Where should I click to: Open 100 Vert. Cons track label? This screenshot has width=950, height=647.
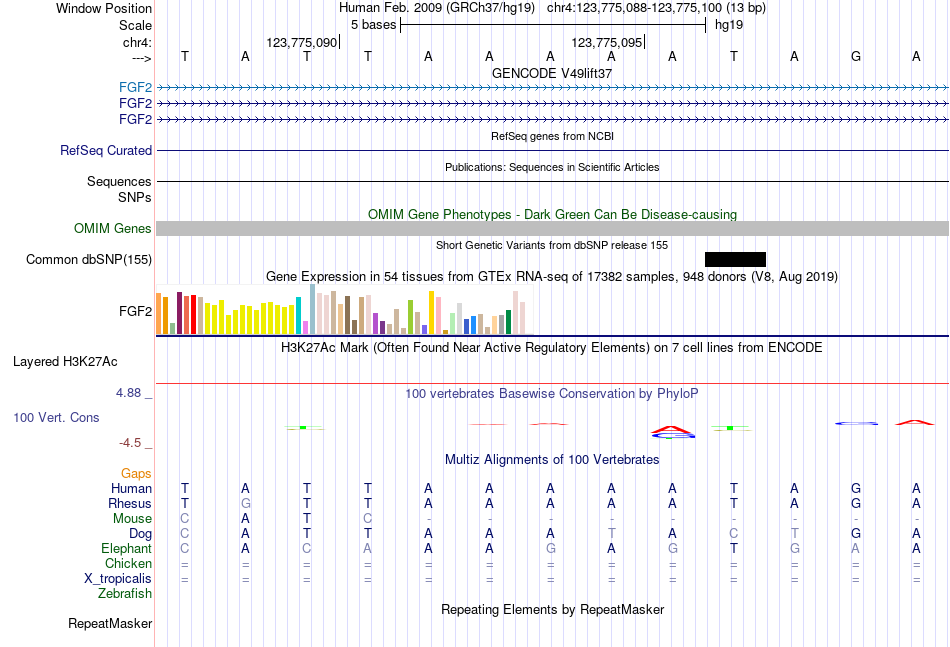pos(56,417)
